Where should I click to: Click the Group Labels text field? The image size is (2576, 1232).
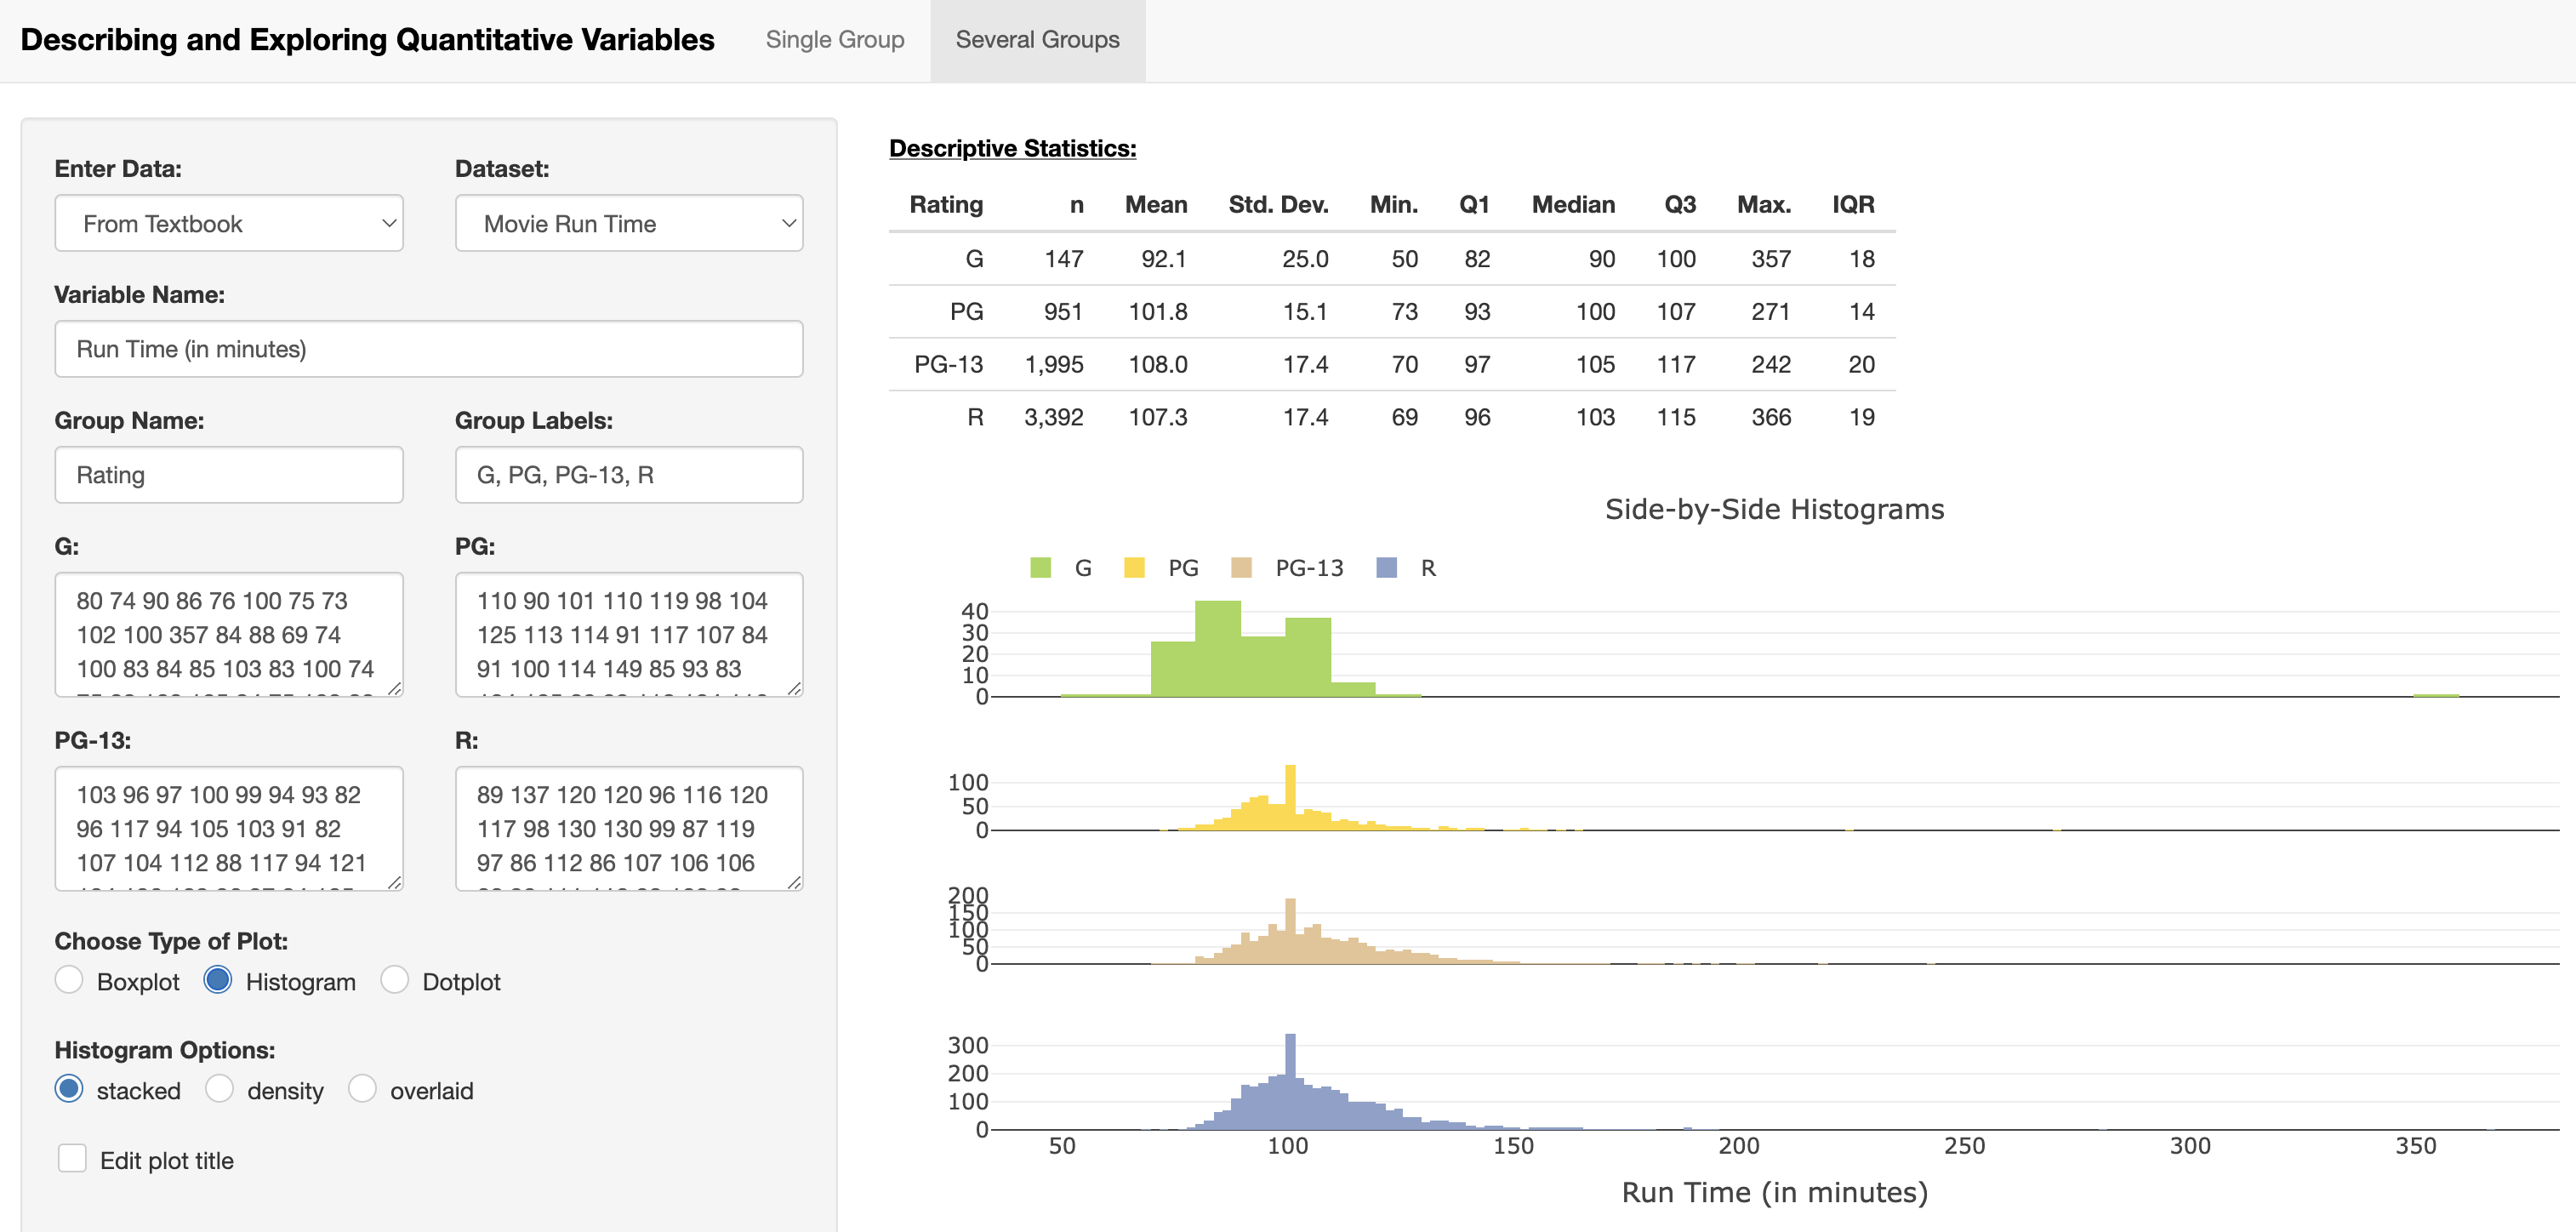point(629,475)
